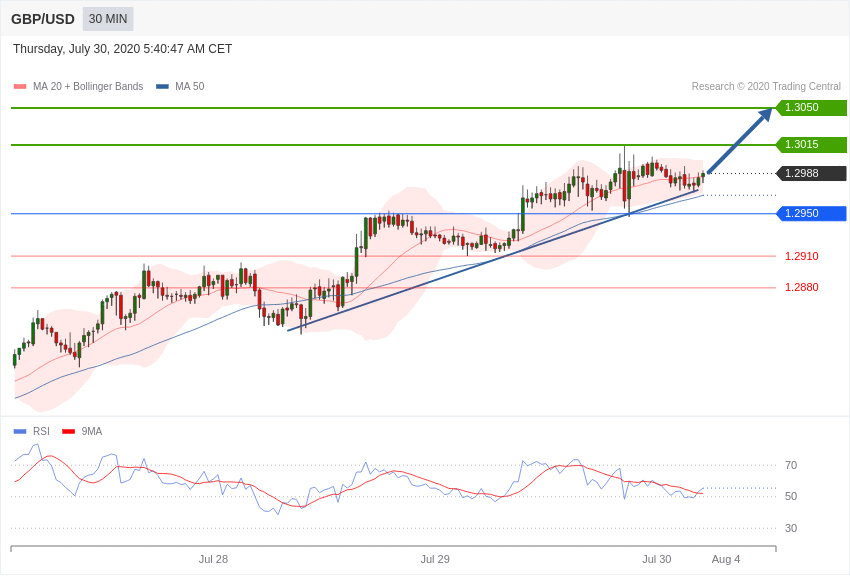Click the RSI 70 level label
This screenshot has height=576, width=850.
coord(791,465)
